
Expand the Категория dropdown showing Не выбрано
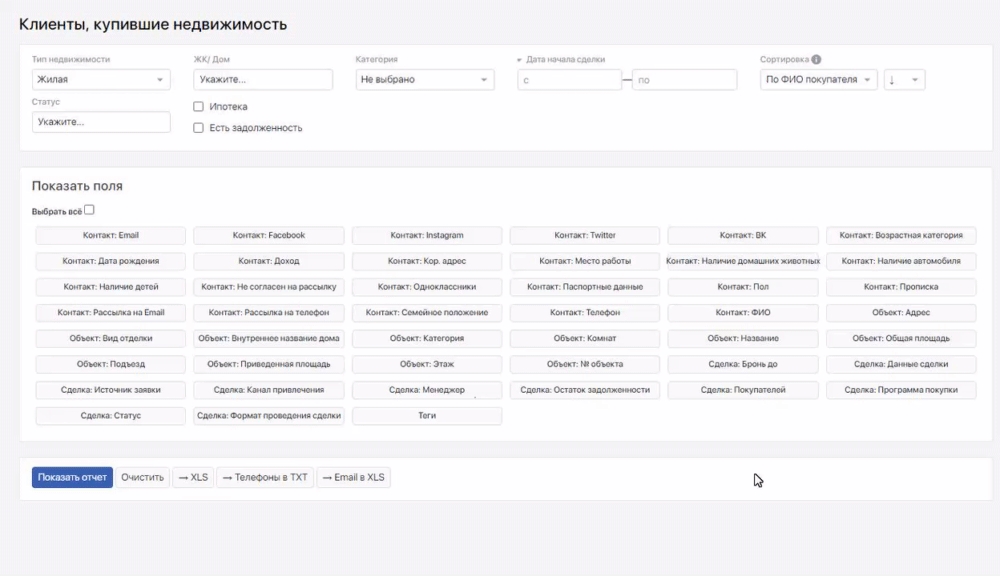pyautogui.click(x=424, y=80)
